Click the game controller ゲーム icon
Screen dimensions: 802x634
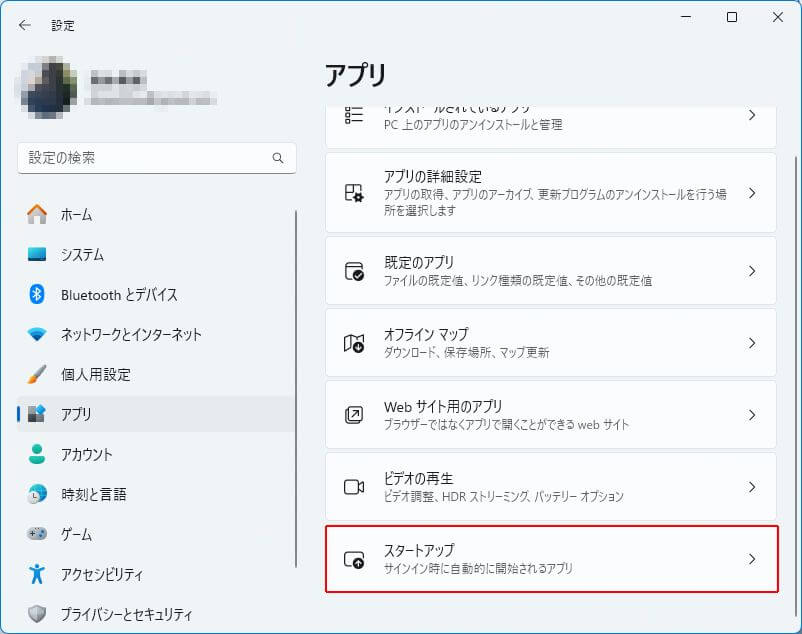tap(37, 534)
